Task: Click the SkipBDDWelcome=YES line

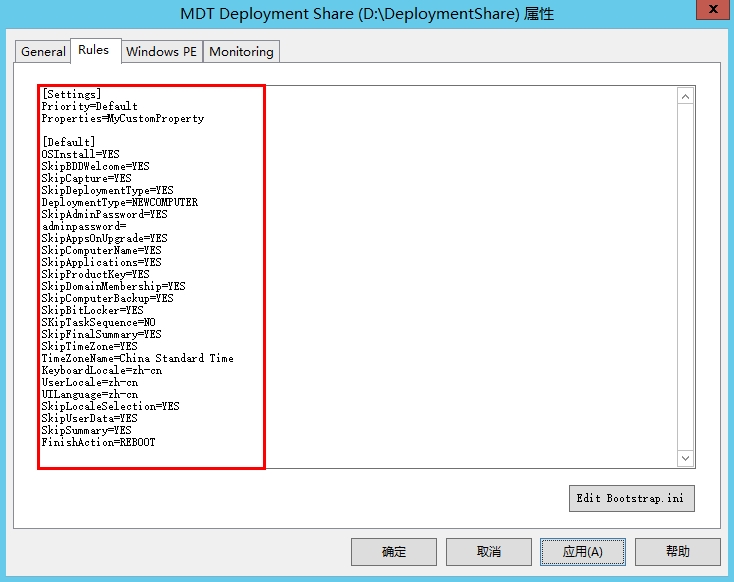Action: tap(95, 166)
